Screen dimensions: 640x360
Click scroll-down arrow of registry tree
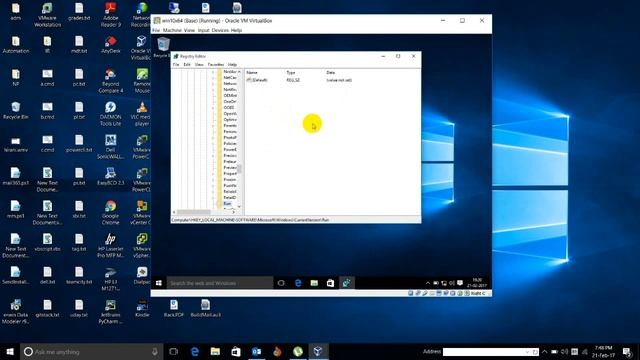pos(240,207)
